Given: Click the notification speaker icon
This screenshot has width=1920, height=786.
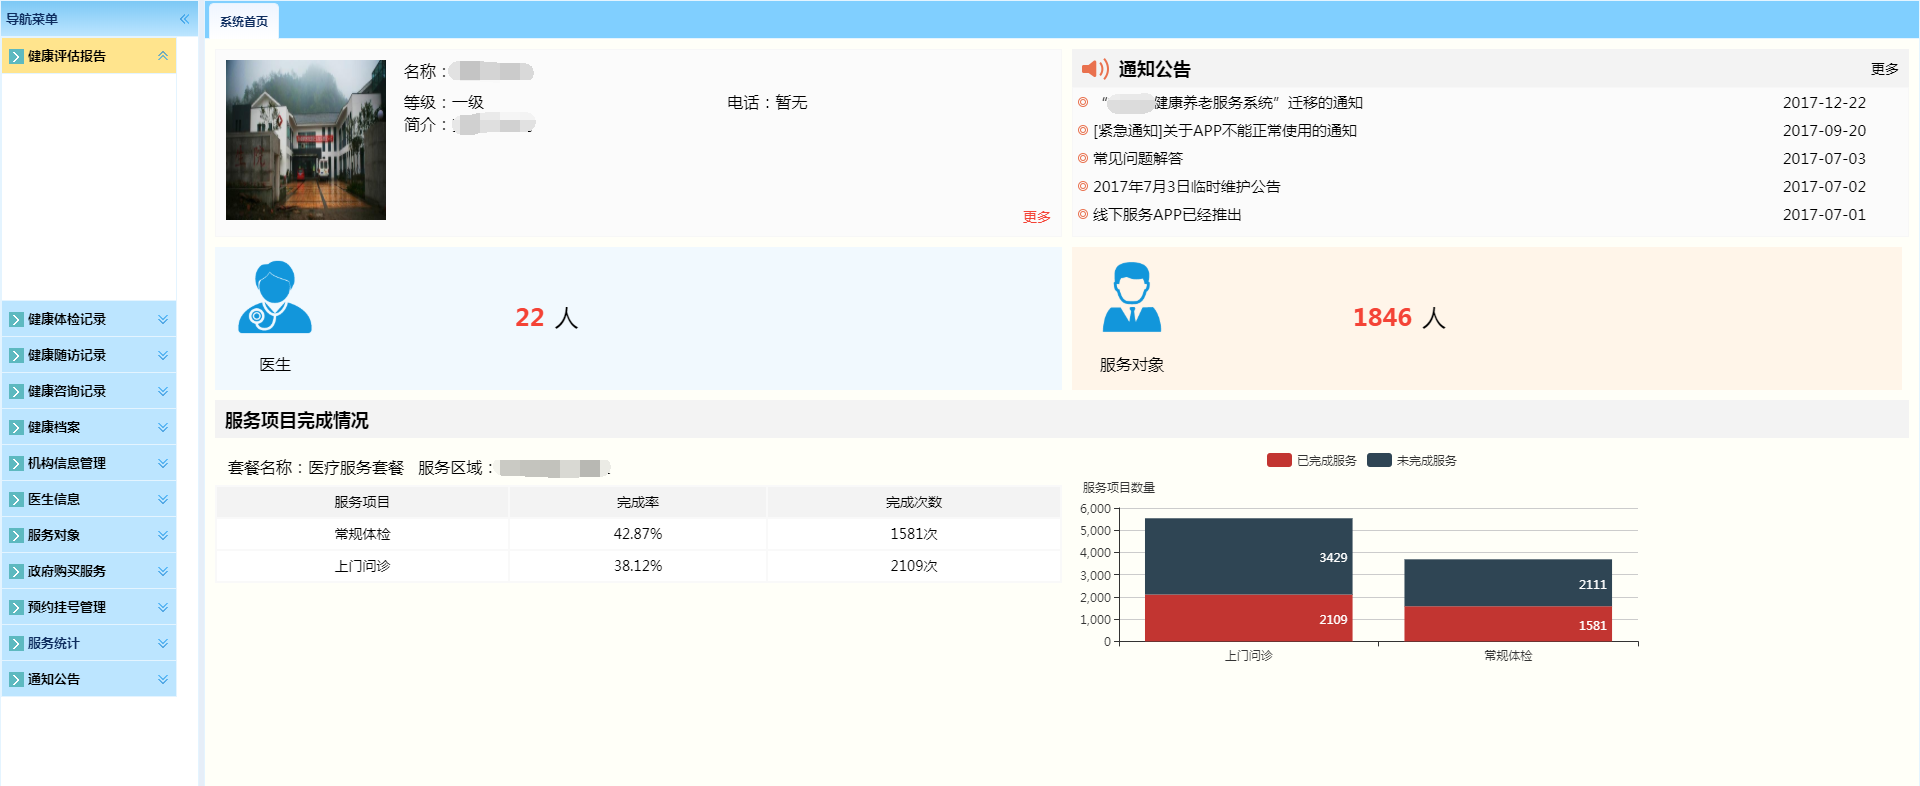Looking at the screenshot, I should (x=1095, y=69).
